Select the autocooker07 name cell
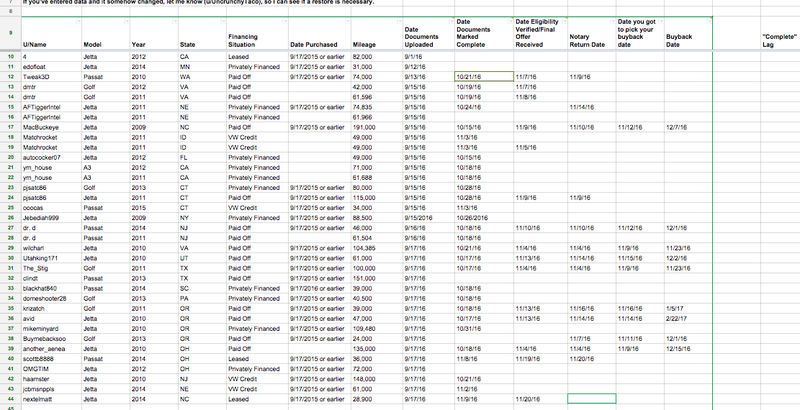Image resolution: width=800 pixels, height=410 pixels. 51,158
